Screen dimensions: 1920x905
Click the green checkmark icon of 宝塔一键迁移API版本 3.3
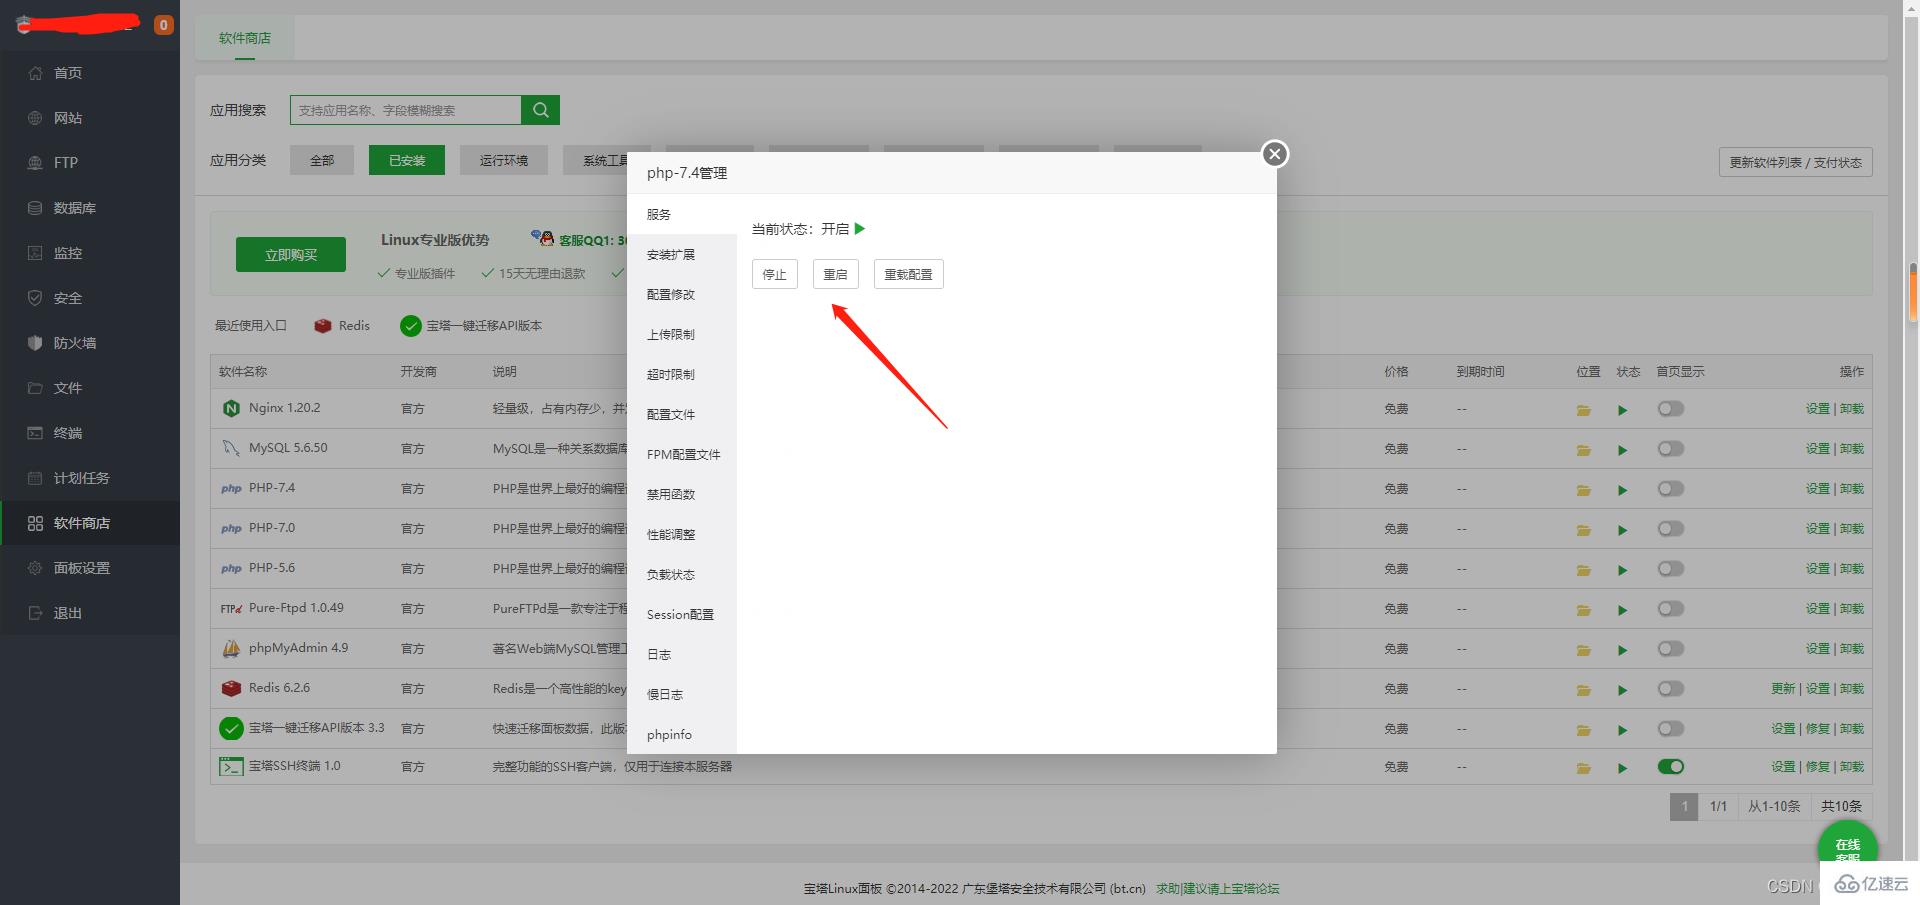pyautogui.click(x=231, y=728)
